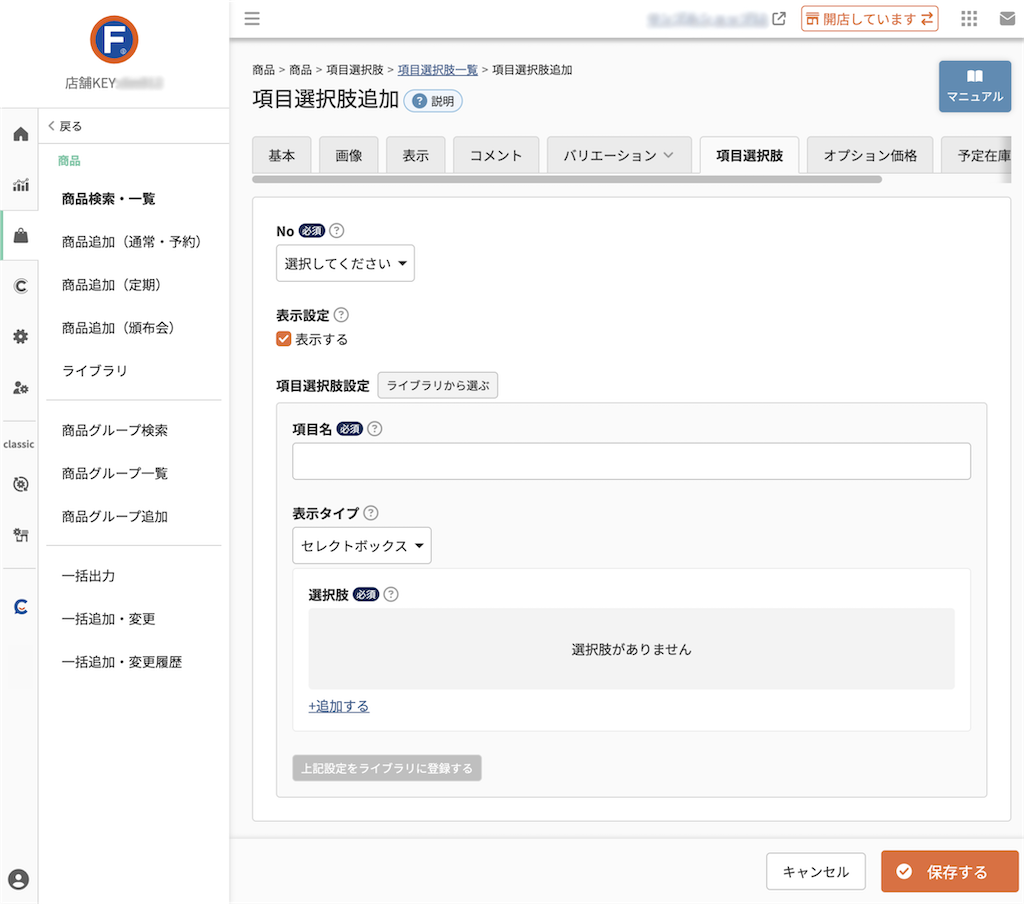
Task: Open 一括追加・変更 menu item
Action: [108, 619]
